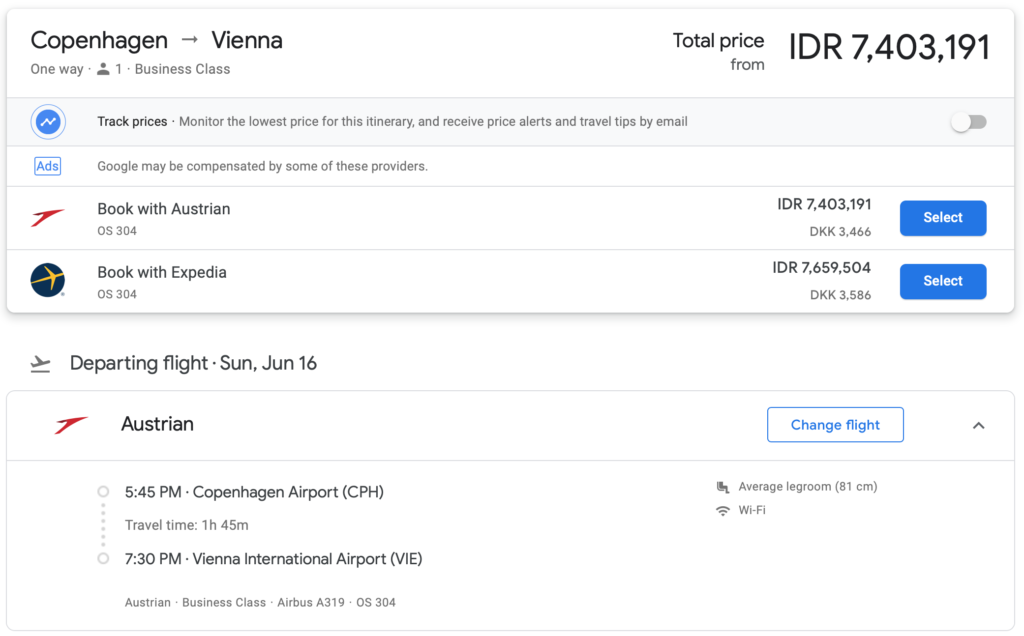Image resolution: width=1024 pixels, height=636 pixels.
Task: Click the Book with Expedia text
Action: point(162,272)
